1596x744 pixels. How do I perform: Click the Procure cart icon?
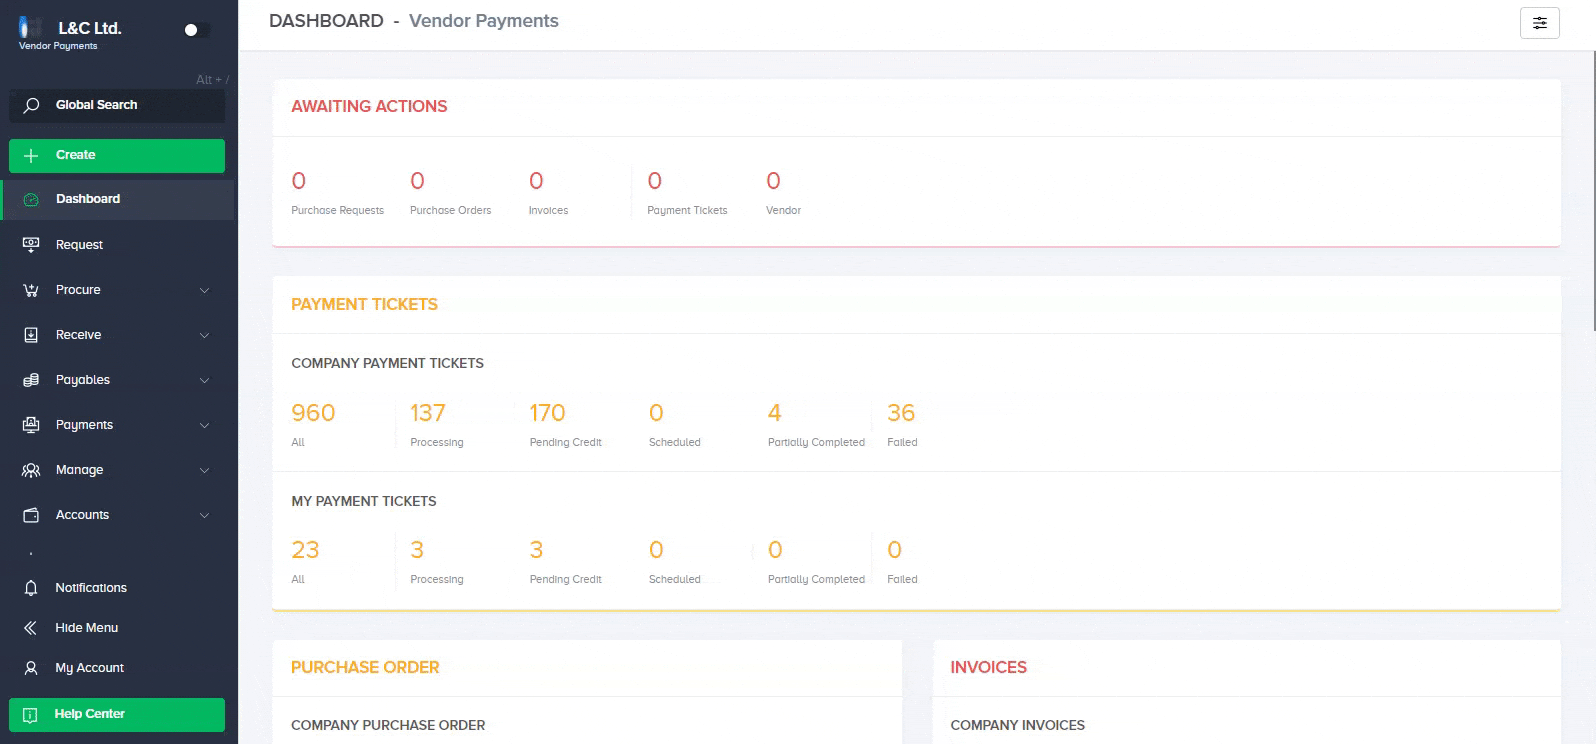31,290
